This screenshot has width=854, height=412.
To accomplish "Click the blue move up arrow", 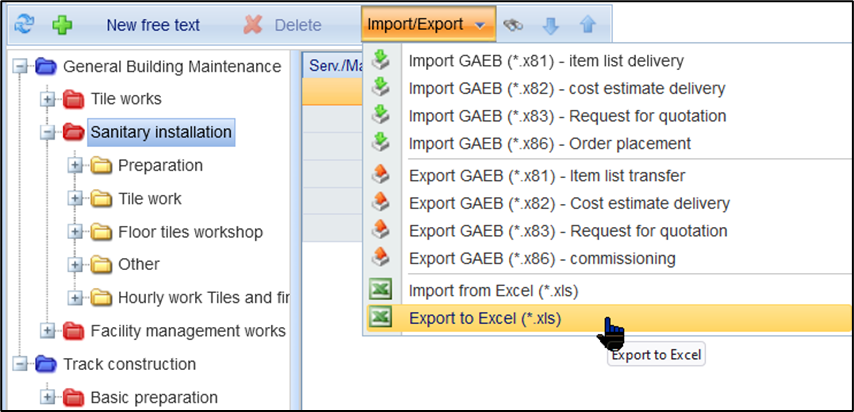I will tap(587, 24).
